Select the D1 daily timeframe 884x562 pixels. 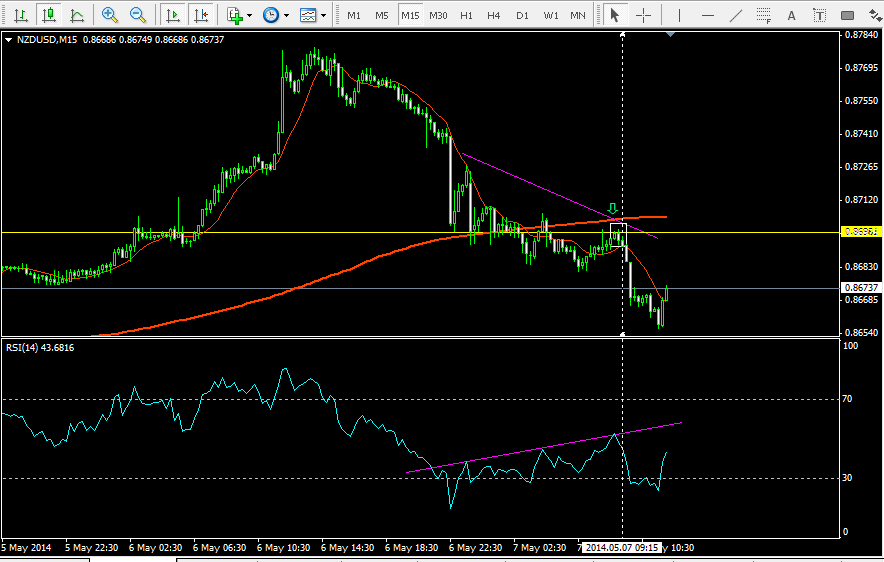tap(522, 15)
